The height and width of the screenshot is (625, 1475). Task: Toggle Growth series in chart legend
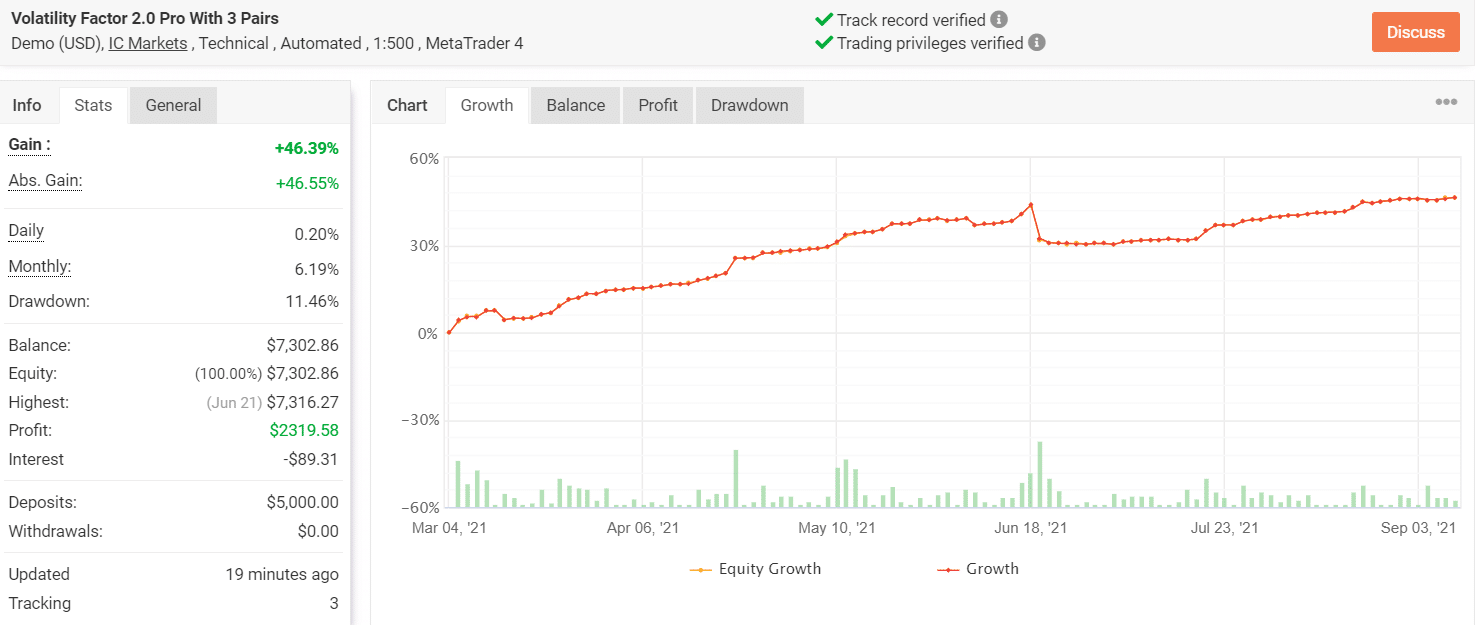[978, 569]
